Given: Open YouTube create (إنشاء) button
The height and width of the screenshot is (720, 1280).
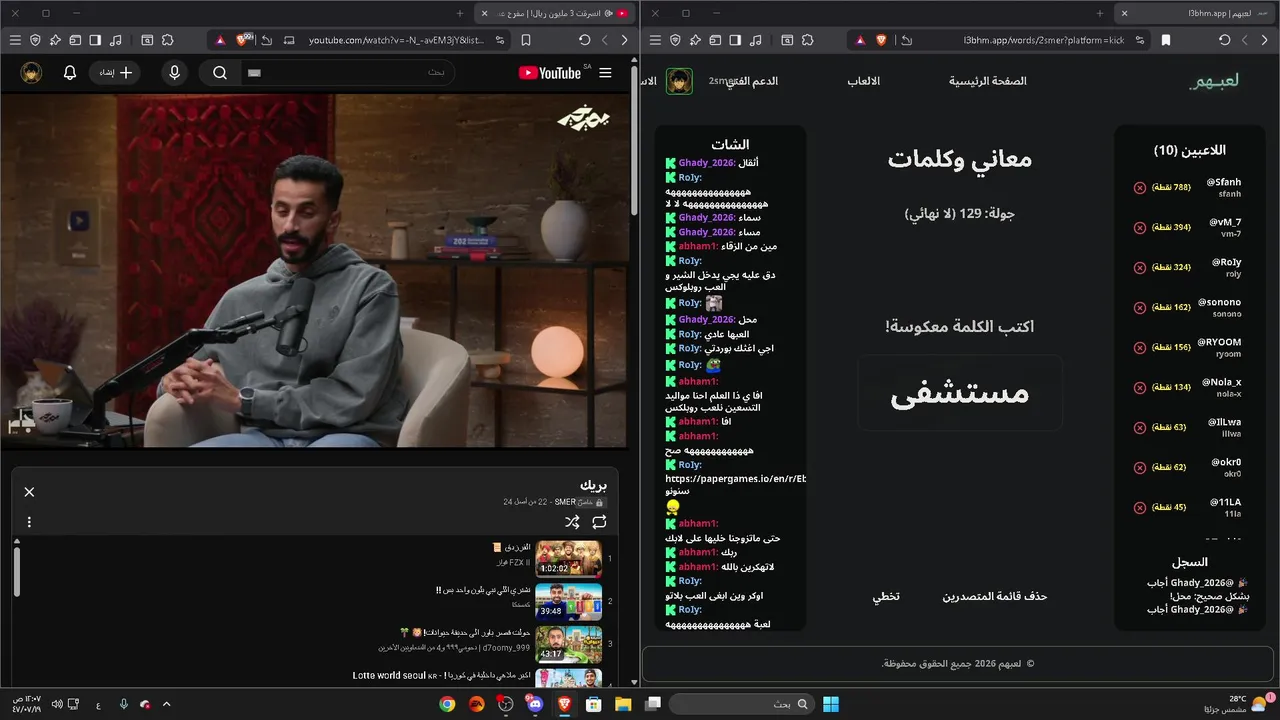Looking at the screenshot, I should point(115,73).
